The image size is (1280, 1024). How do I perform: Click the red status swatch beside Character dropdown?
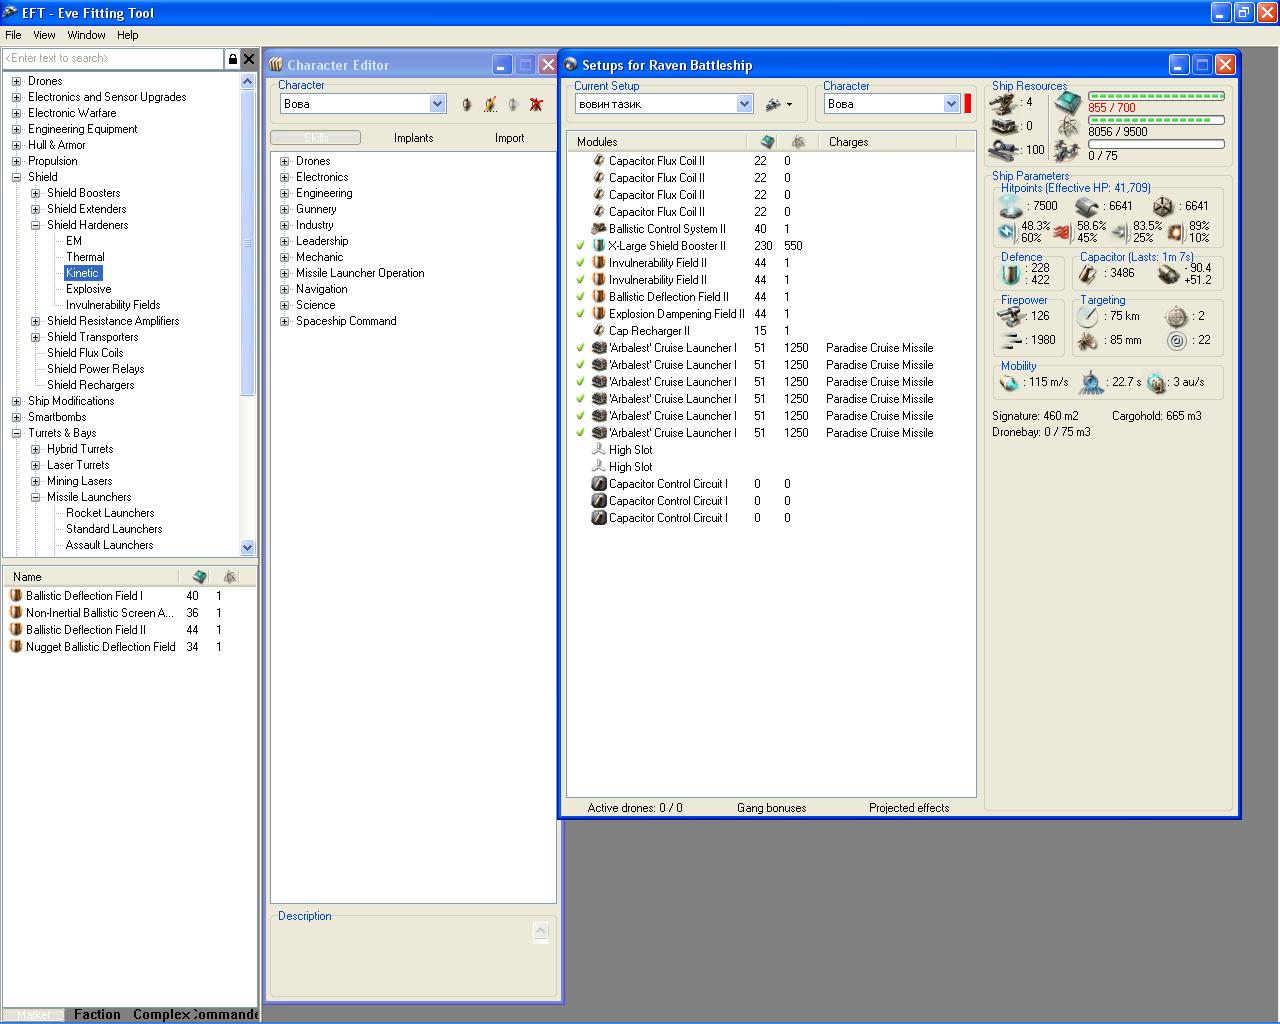pyautogui.click(x=967, y=104)
